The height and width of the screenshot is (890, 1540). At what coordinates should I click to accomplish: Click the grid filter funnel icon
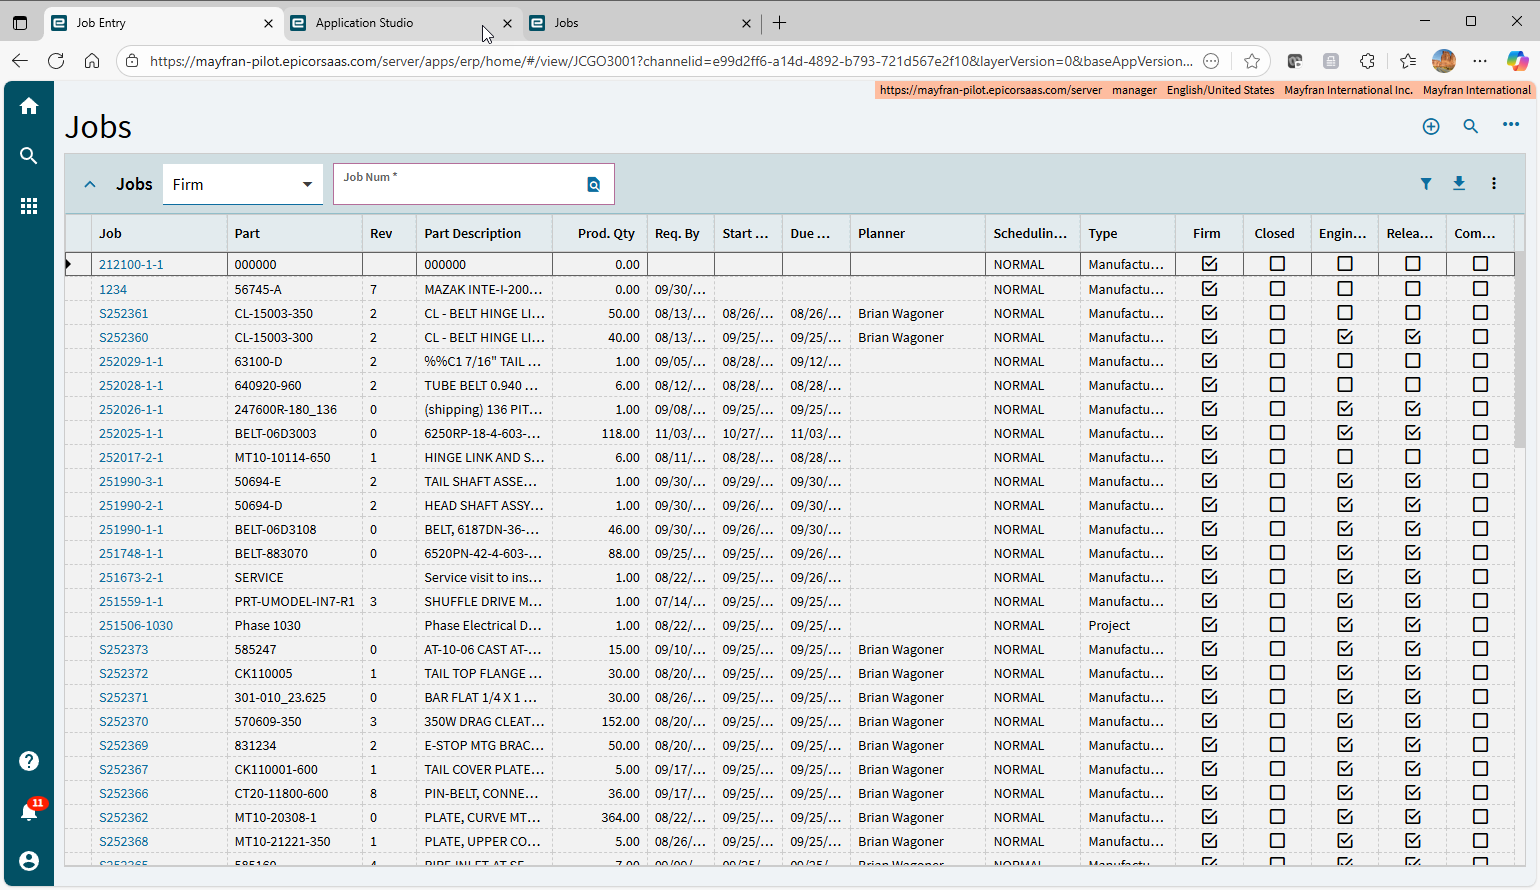1426,184
